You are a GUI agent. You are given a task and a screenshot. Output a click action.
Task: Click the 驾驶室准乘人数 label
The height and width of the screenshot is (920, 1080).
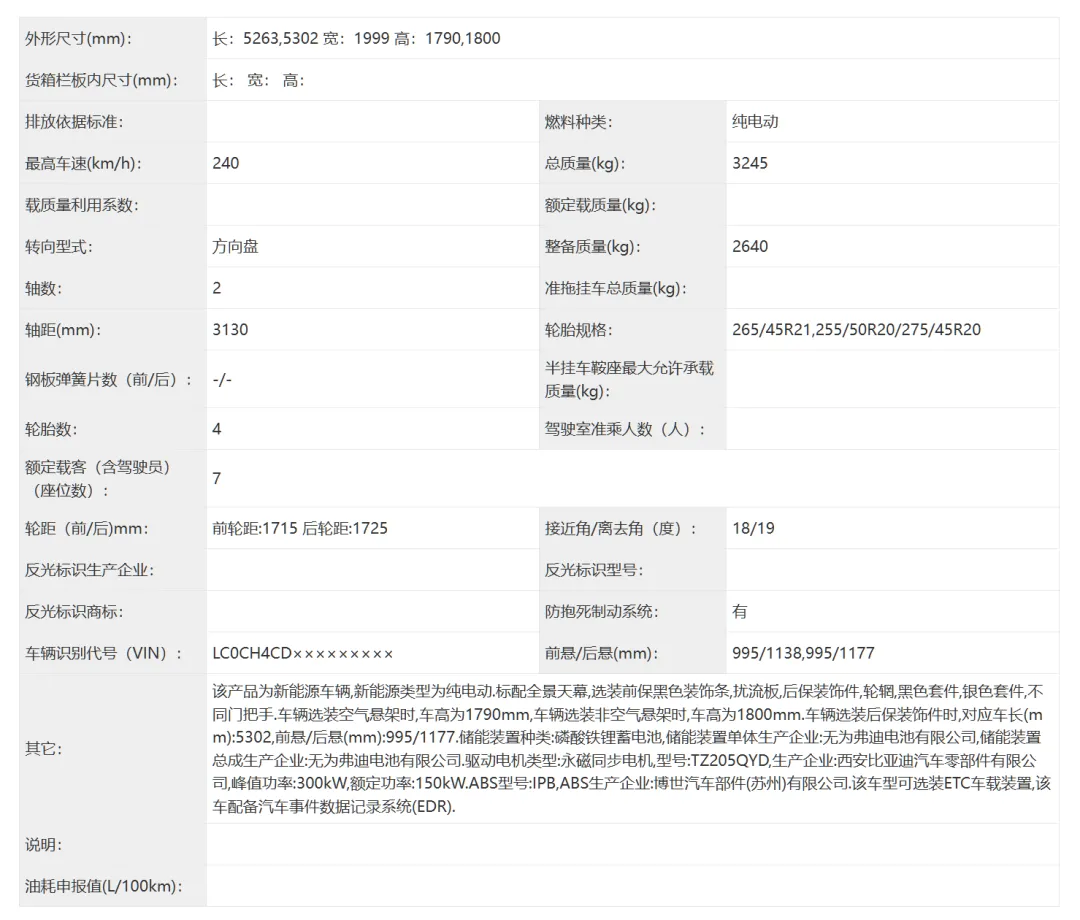point(625,429)
